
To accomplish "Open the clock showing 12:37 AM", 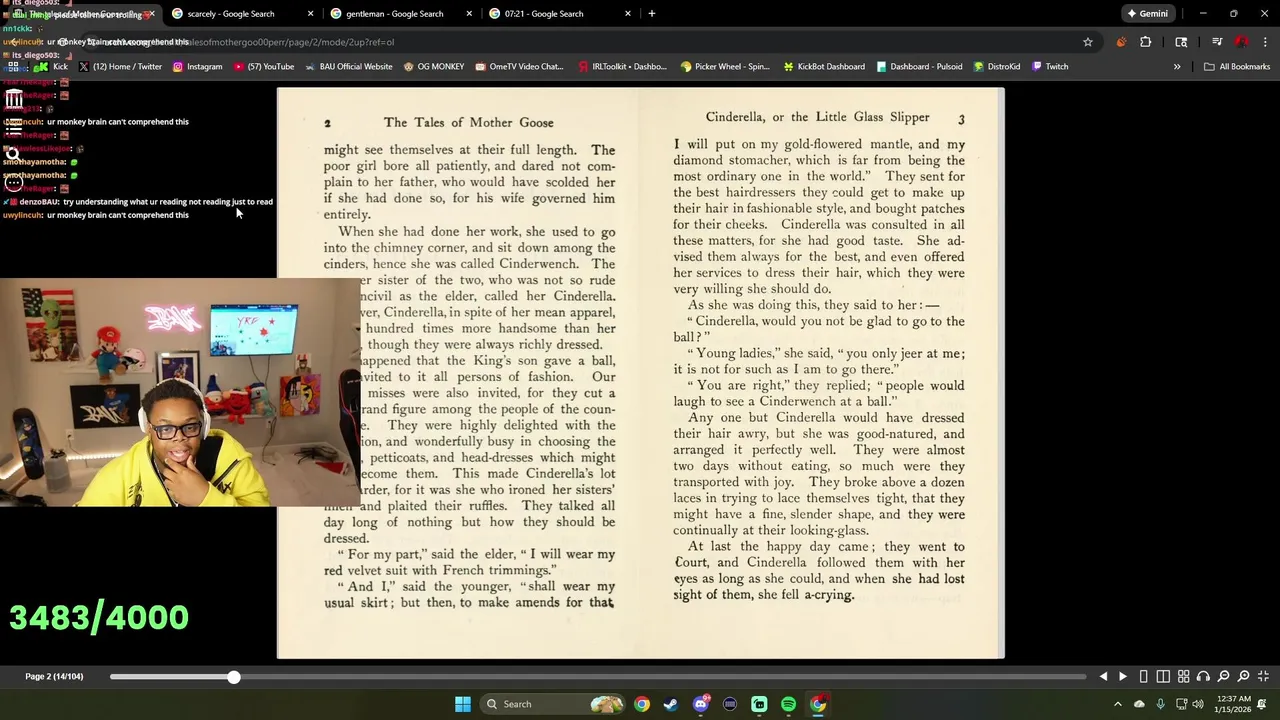I will [1234, 704].
